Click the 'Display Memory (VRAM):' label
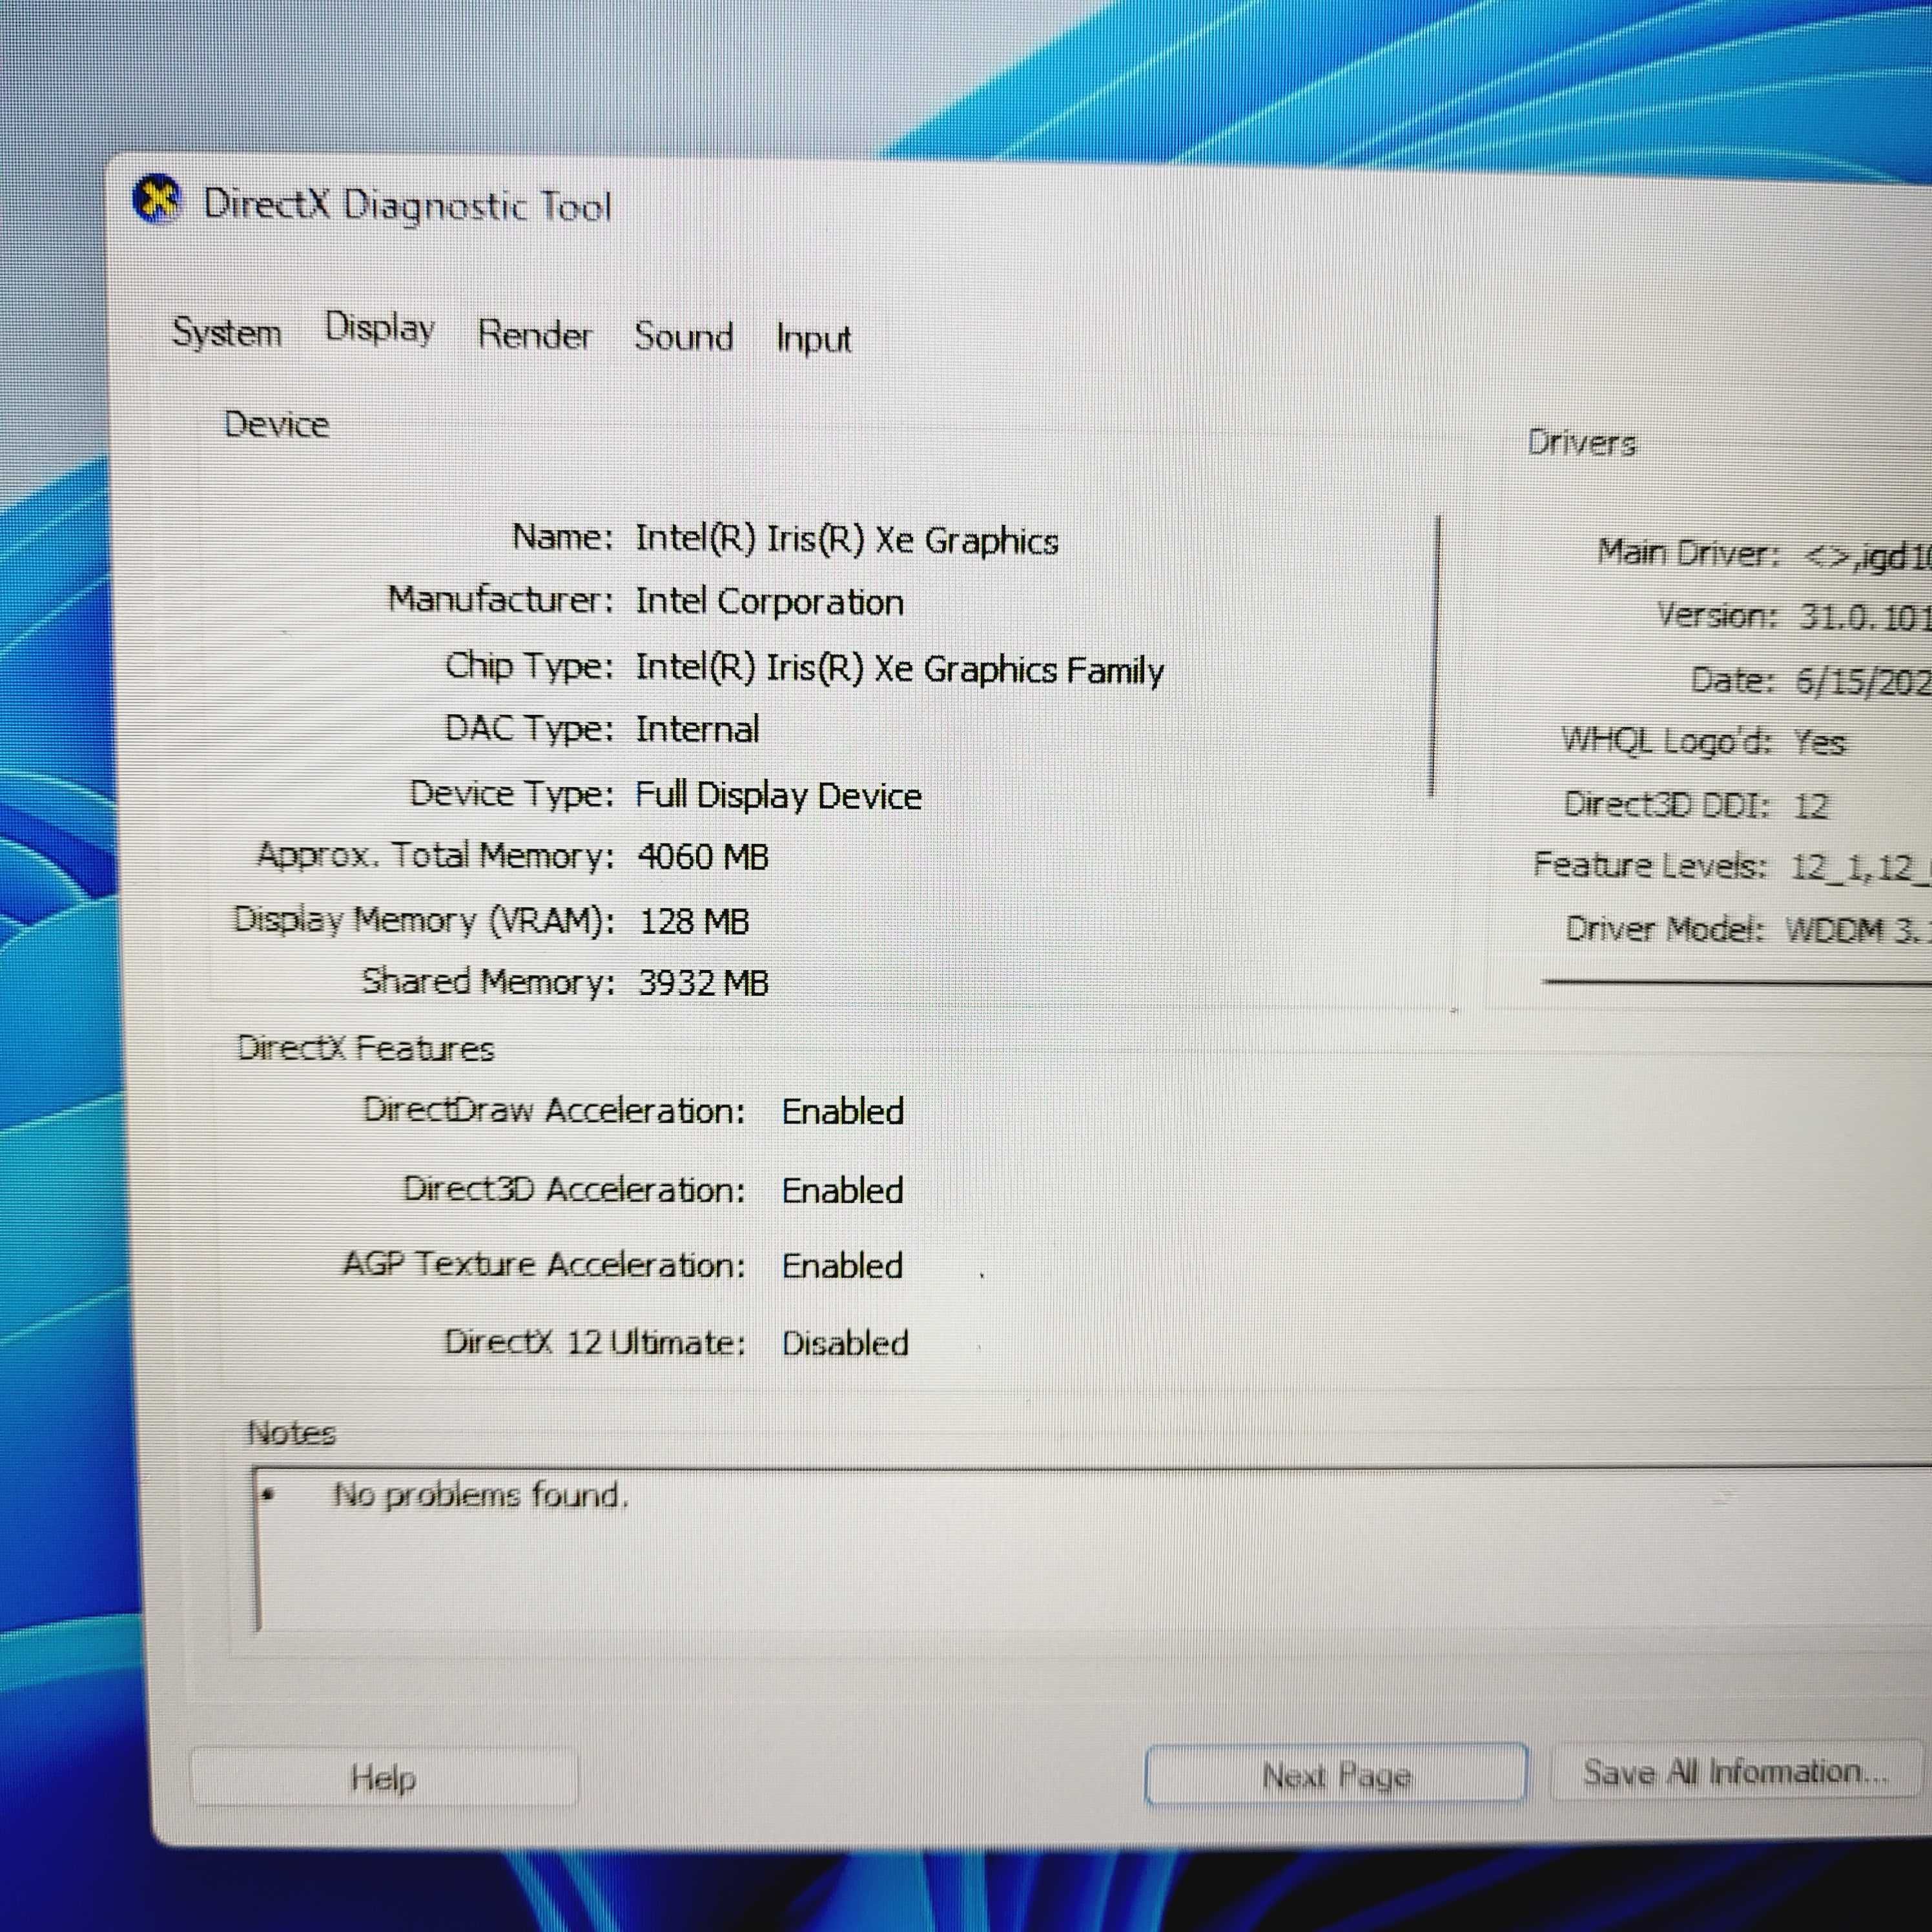The image size is (1932, 1932). pos(424,920)
